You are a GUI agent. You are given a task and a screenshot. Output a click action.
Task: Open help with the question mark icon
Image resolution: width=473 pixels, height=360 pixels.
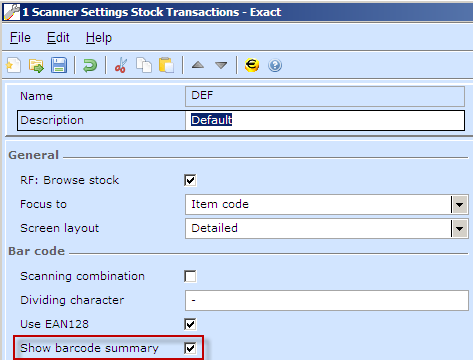pyautogui.click(x=275, y=65)
